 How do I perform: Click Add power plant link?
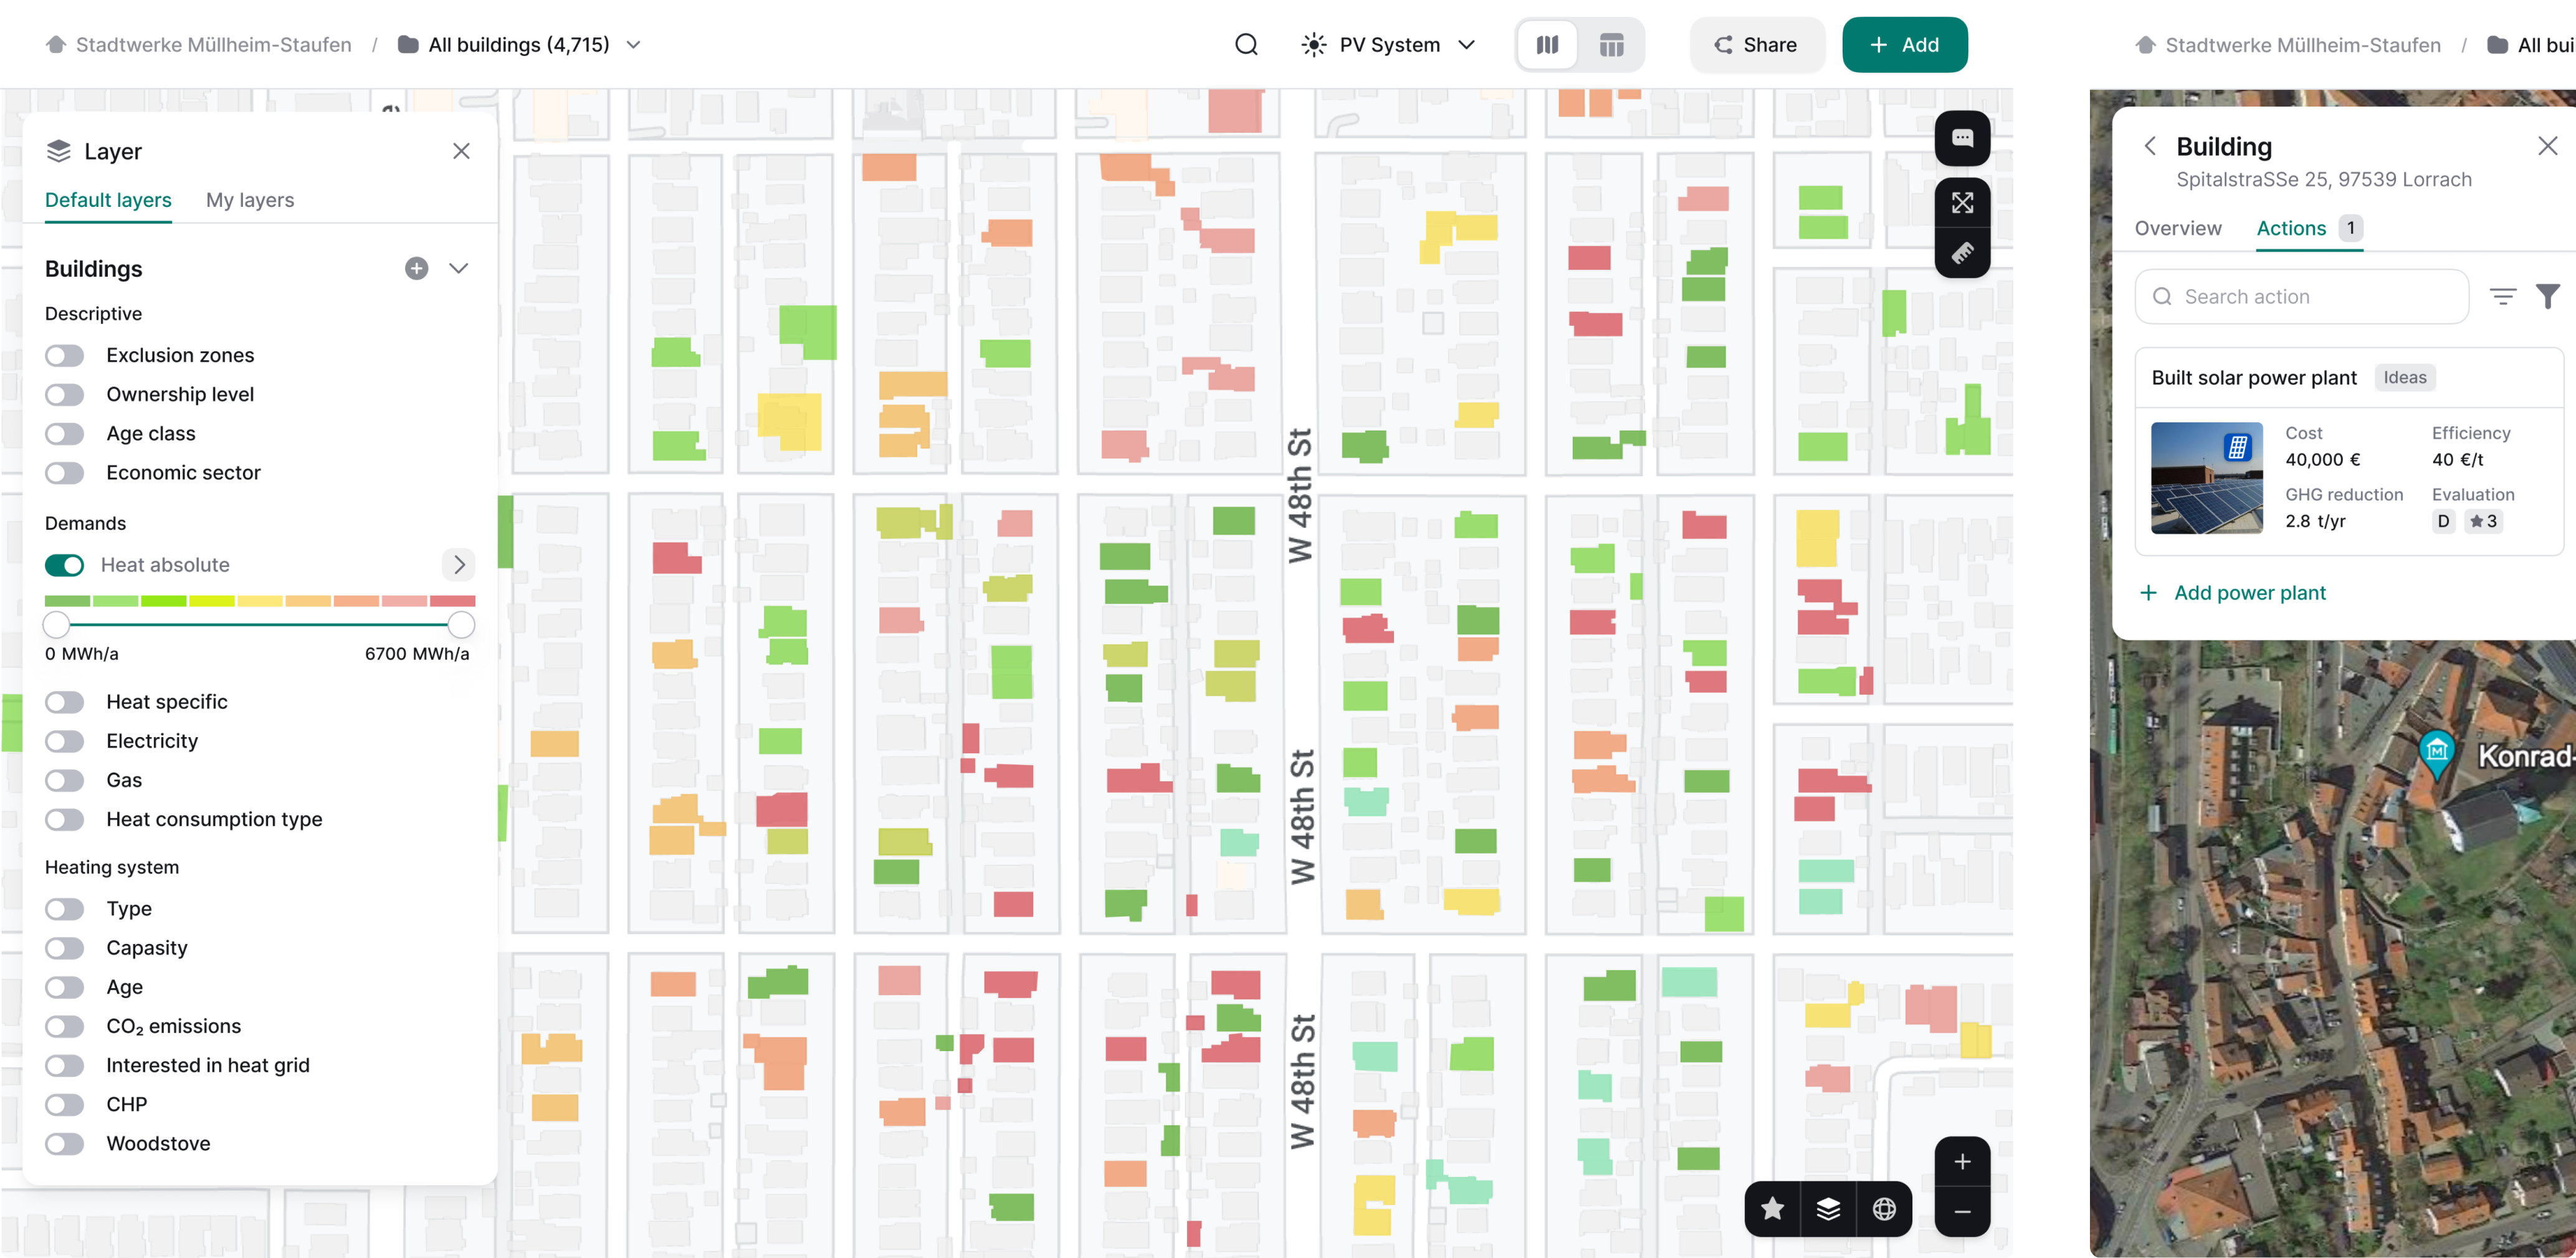pyautogui.click(x=2249, y=593)
